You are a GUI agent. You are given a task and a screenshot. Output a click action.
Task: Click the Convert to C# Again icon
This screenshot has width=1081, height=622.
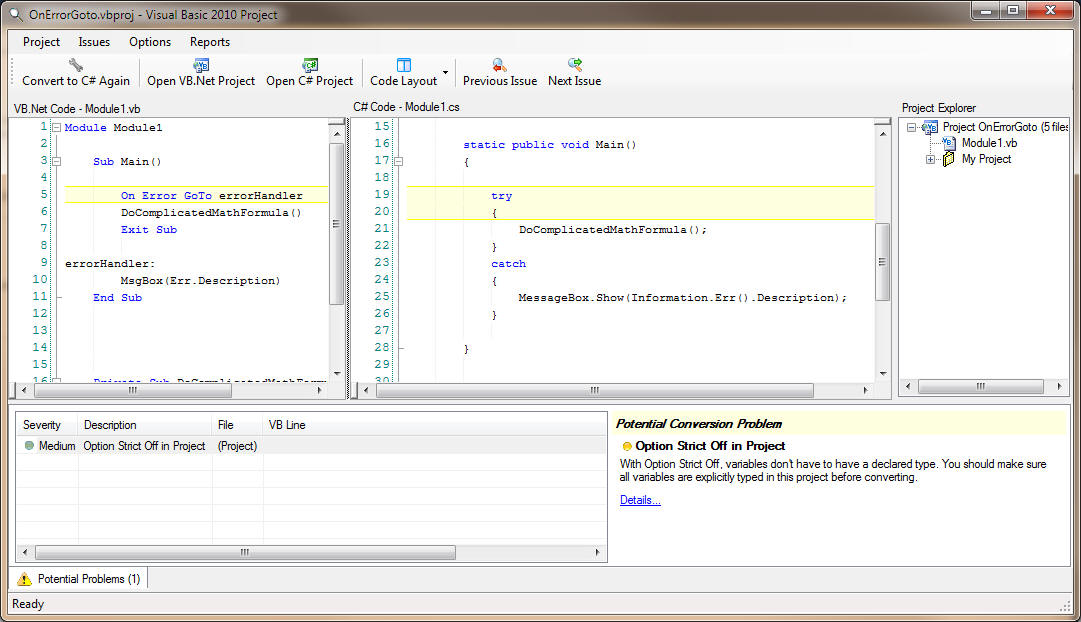click(76, 65)
